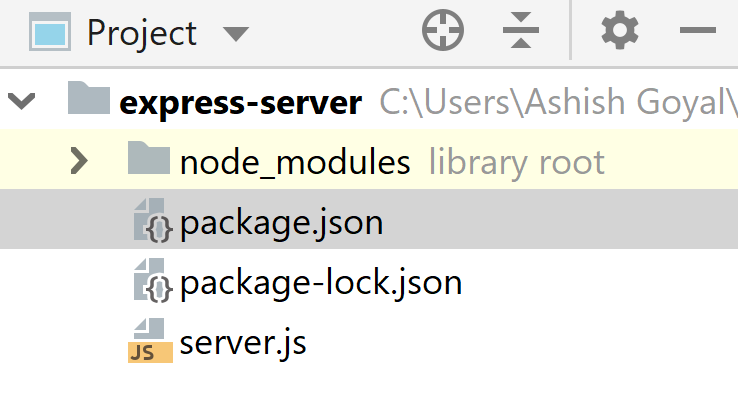Click the express-server path C:\Users text
The height and width of the screenshot is (404, 738).
pyautogui.click(x=558, y=102)
